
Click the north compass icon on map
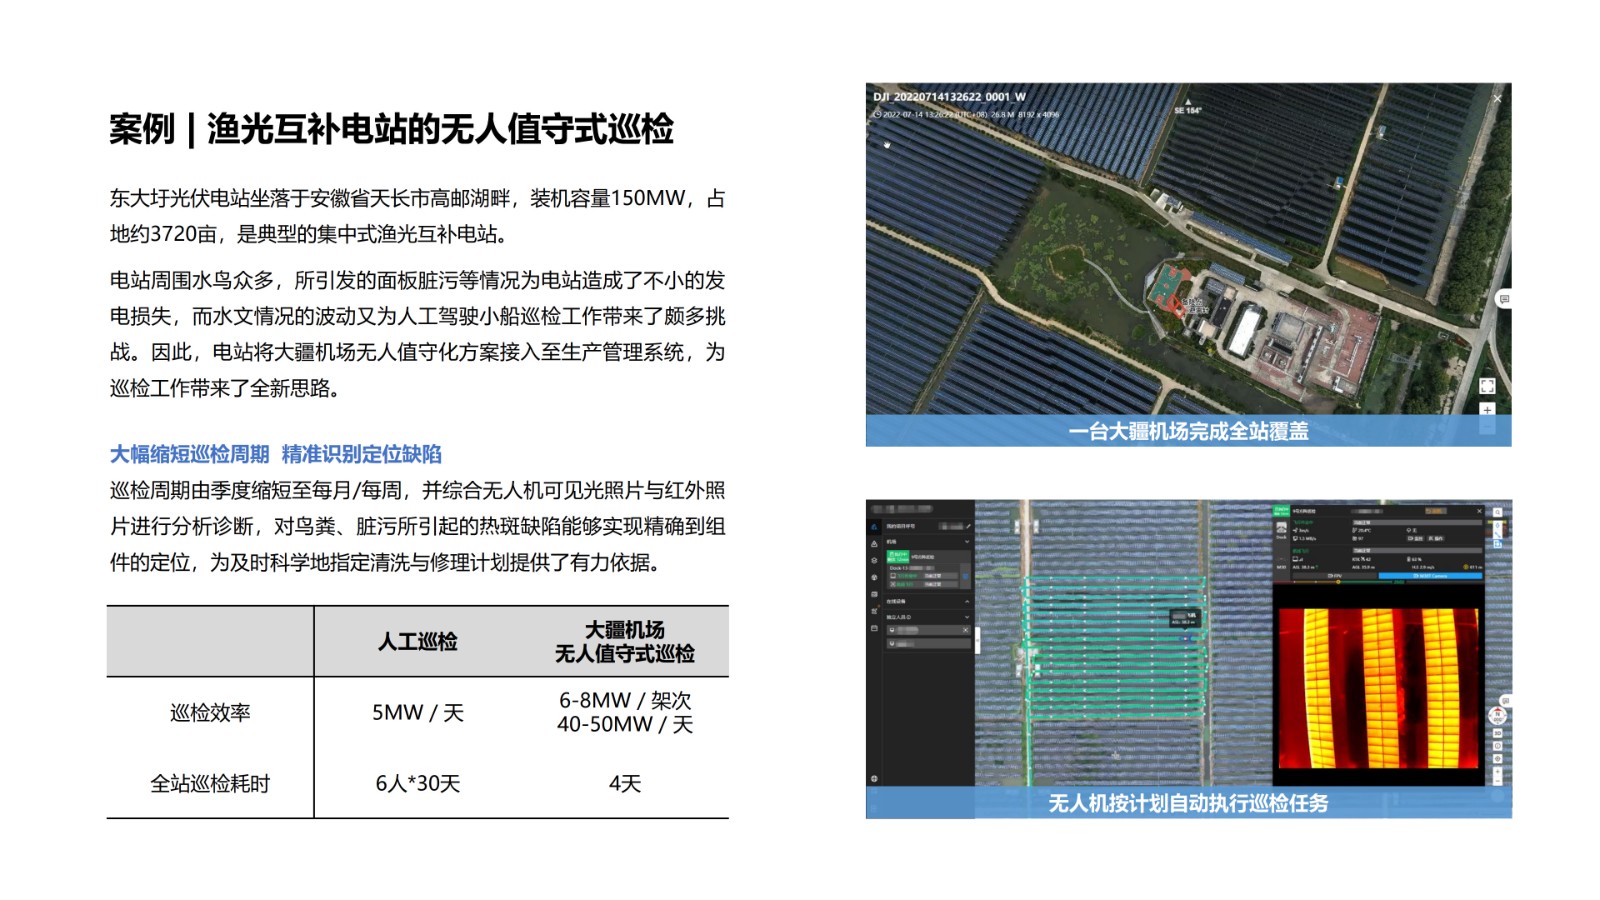(1497, 716)
